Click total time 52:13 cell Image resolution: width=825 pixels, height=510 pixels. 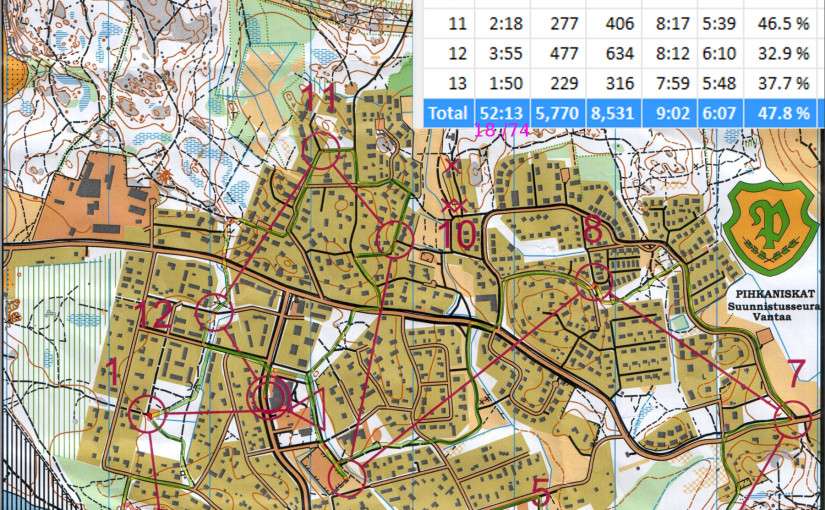(x=502, y=113)
